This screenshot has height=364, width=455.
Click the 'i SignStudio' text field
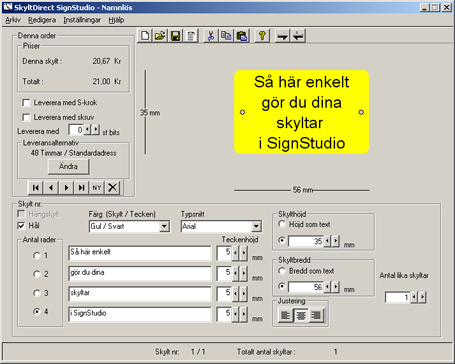click(x=140, y=314)
